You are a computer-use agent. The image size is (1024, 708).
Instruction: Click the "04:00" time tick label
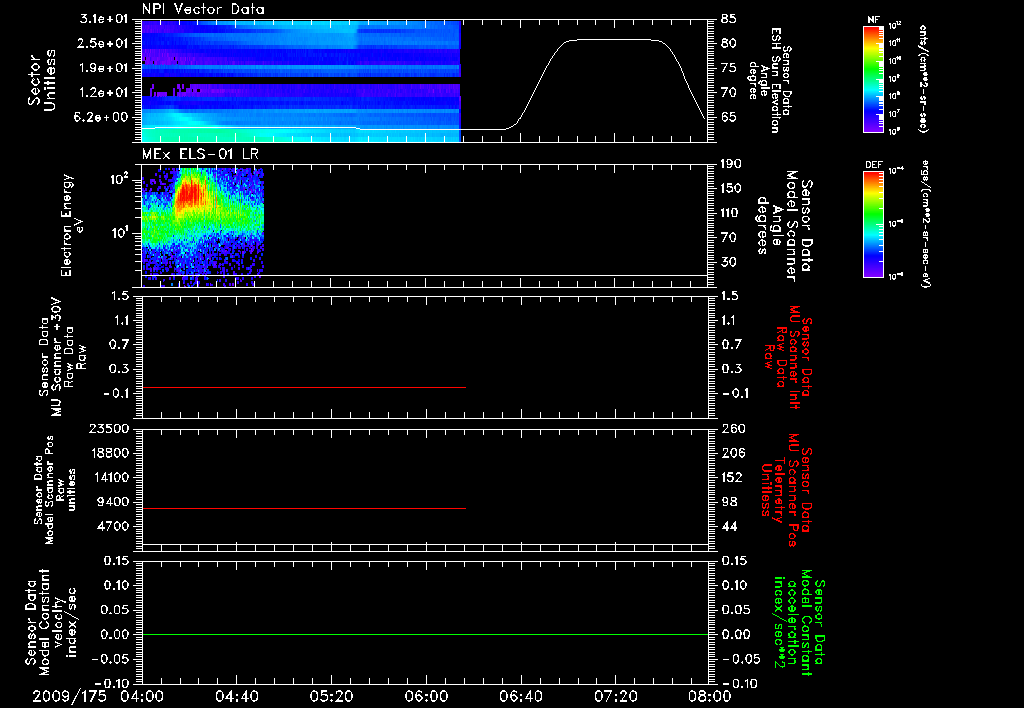[142, 696]
